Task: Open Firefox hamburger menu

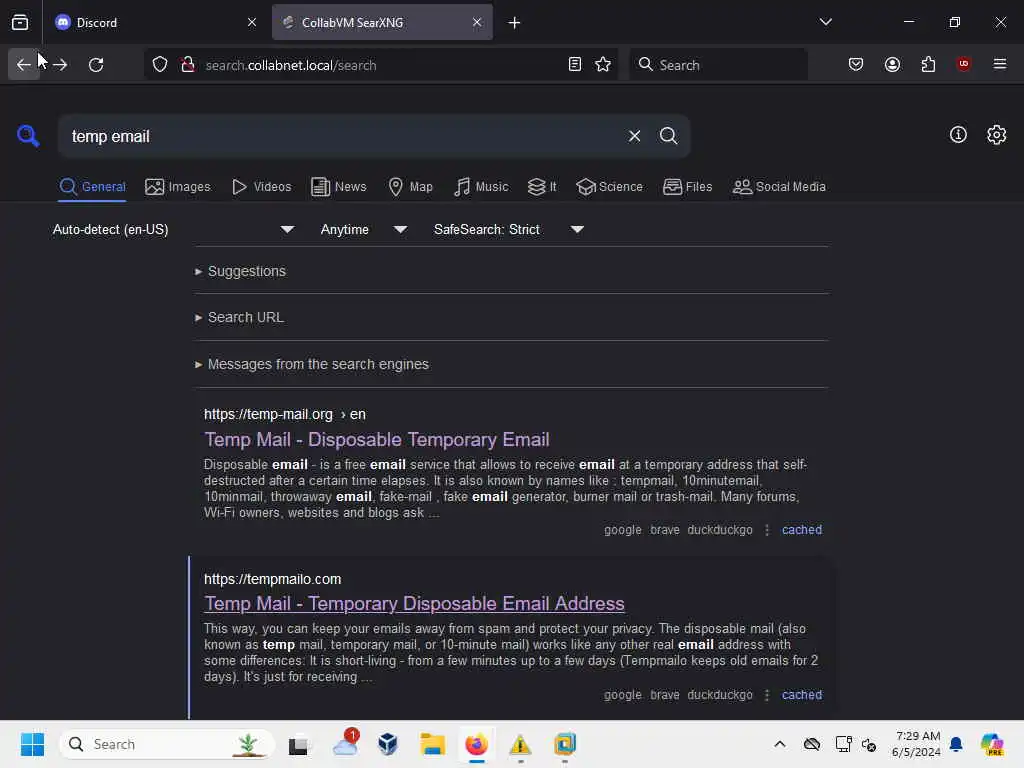Action: coord(1000,65)
